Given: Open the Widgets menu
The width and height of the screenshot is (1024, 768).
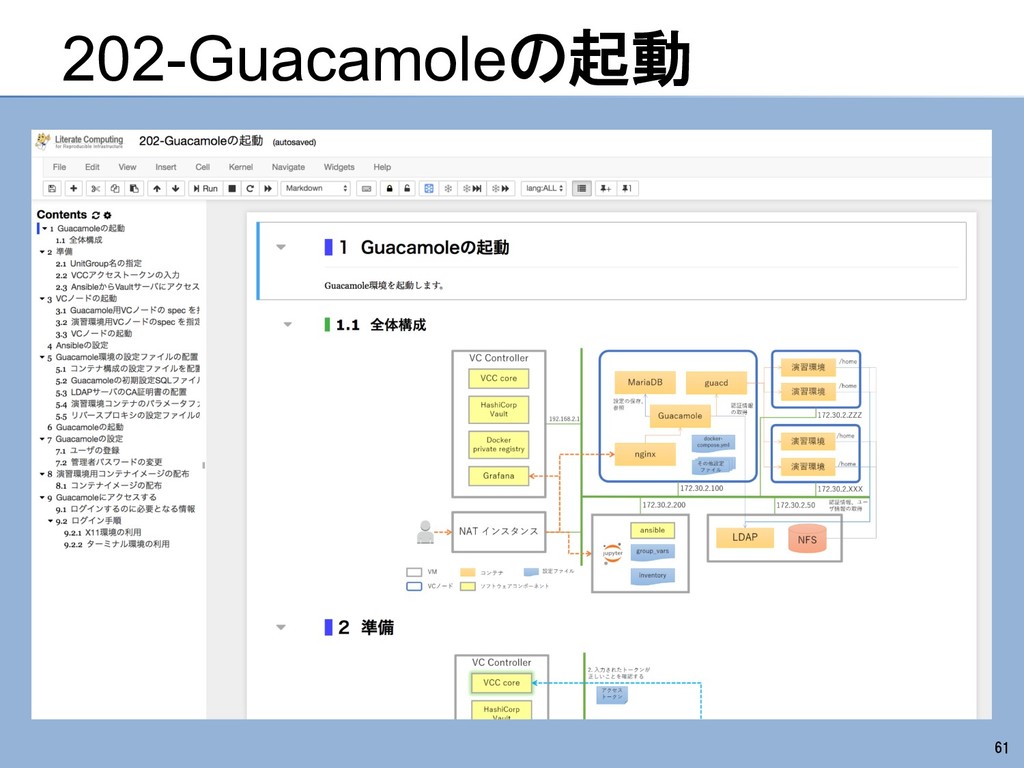Looking at the screenshot, I should click(x=339, y=167).
